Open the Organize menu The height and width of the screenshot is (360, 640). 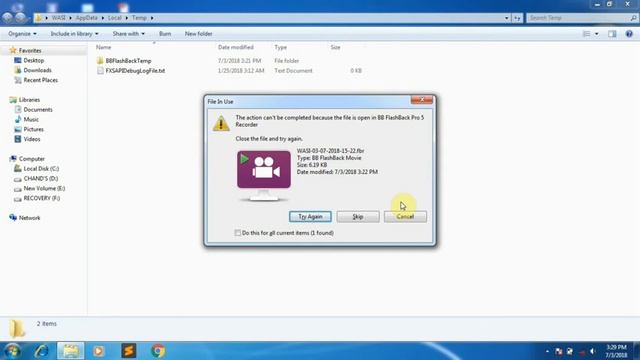22,34
